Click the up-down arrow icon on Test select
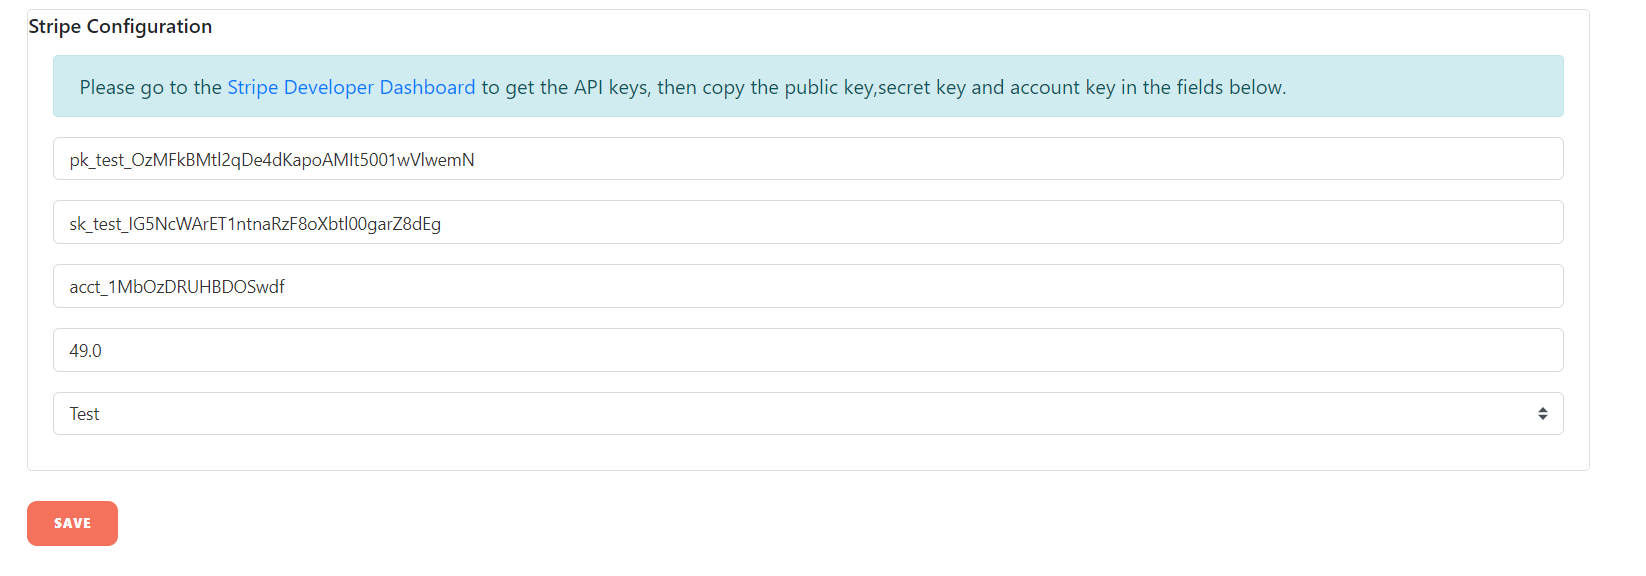 point(1542,414)
